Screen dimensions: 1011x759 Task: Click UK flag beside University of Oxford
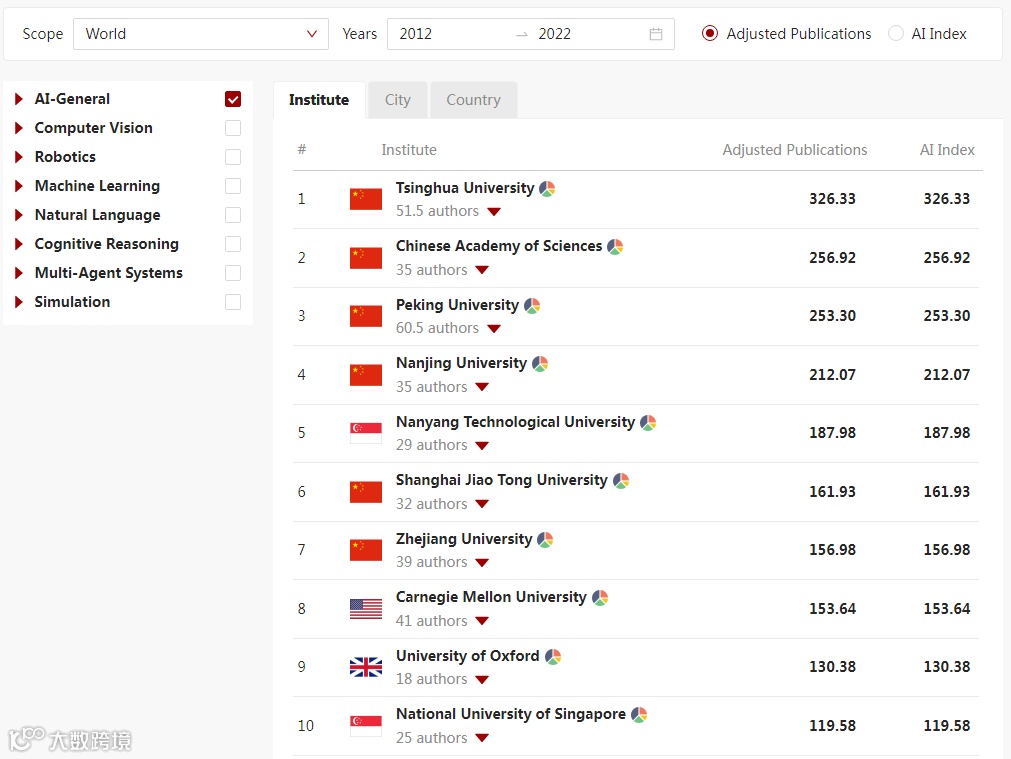366,667
